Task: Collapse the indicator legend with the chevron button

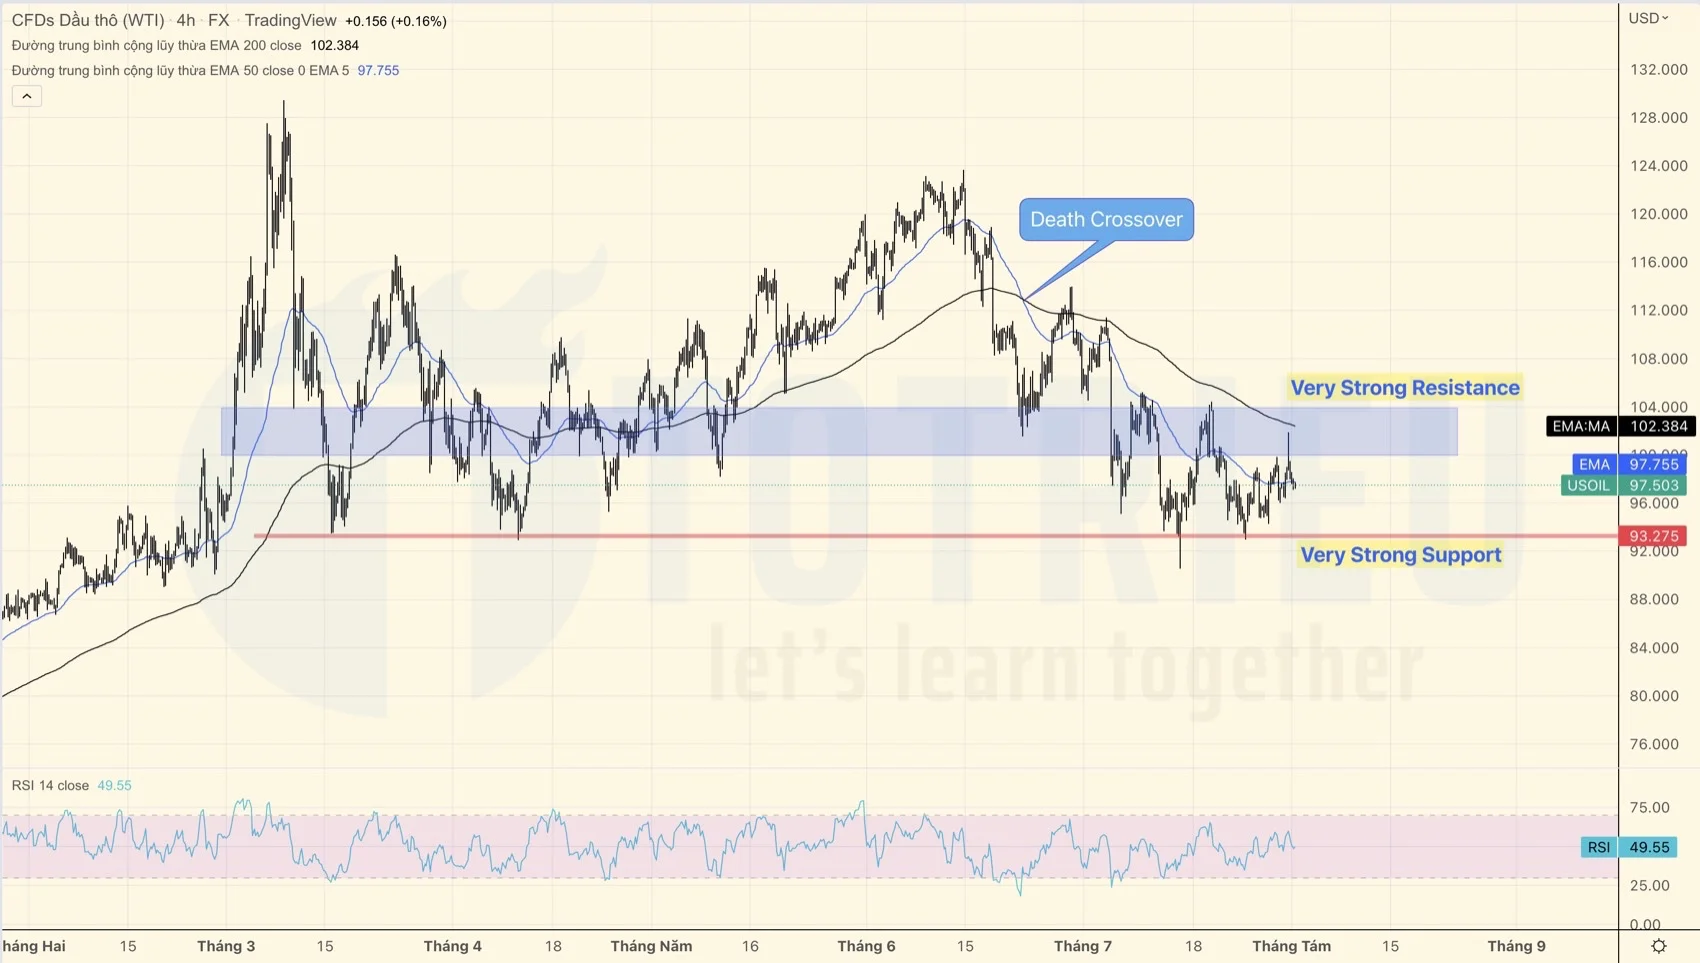Action: tap(27, 96)
